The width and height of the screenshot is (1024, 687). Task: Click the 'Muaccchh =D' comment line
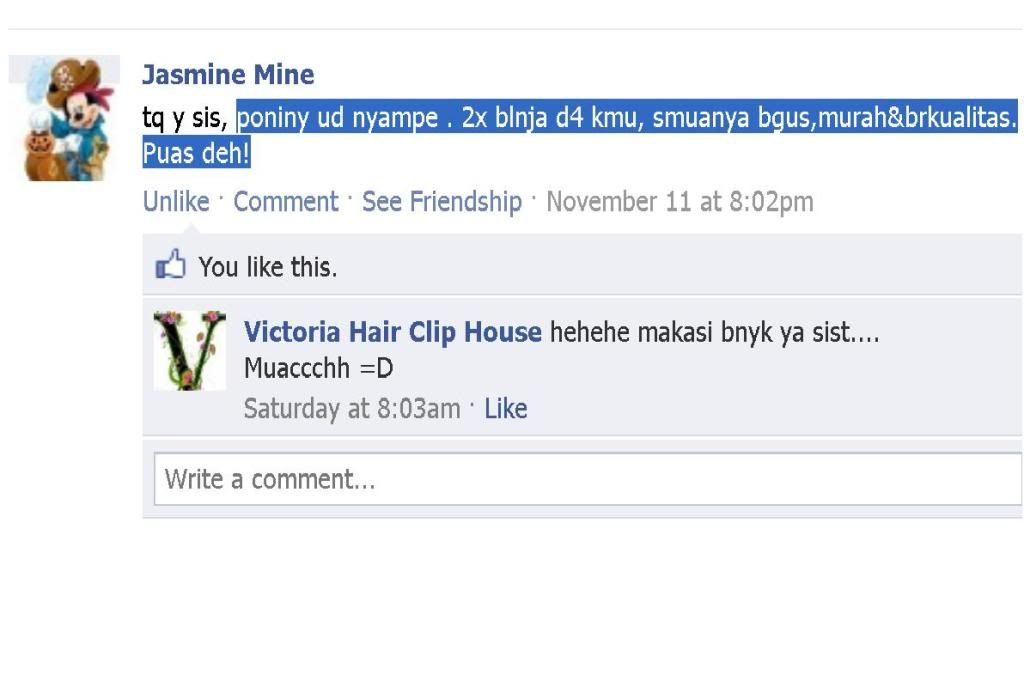[x=319, y=368]
